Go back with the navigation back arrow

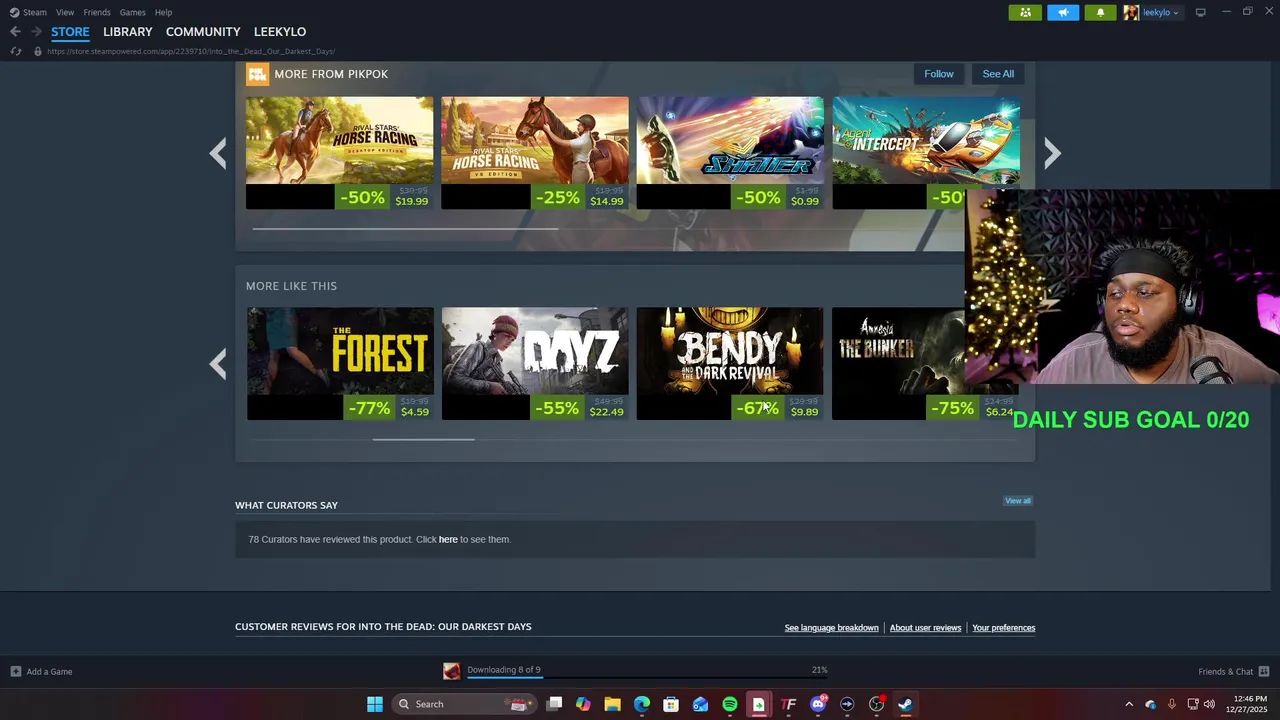pyautogui.click(x=15, y=32)
